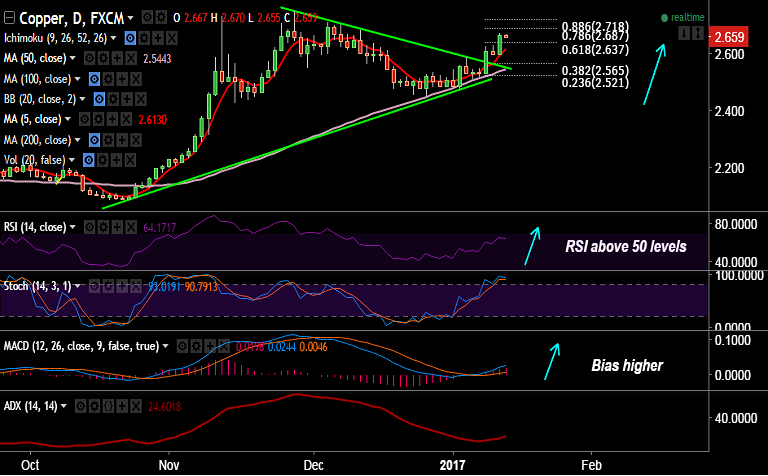Open MA (200, close) settings gear
Screen dimensions: 768x476
coord(108,141)
